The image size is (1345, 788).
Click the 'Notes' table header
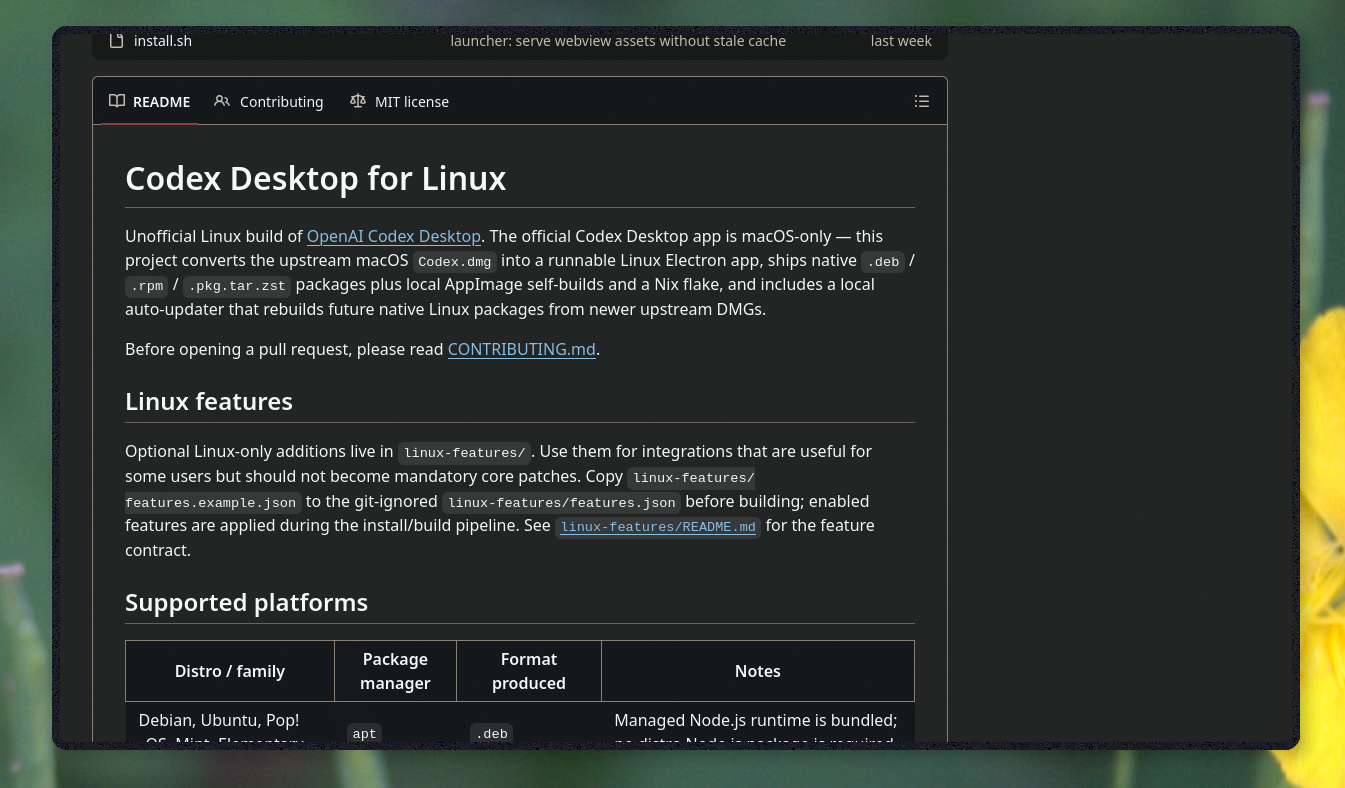[758, 671]
